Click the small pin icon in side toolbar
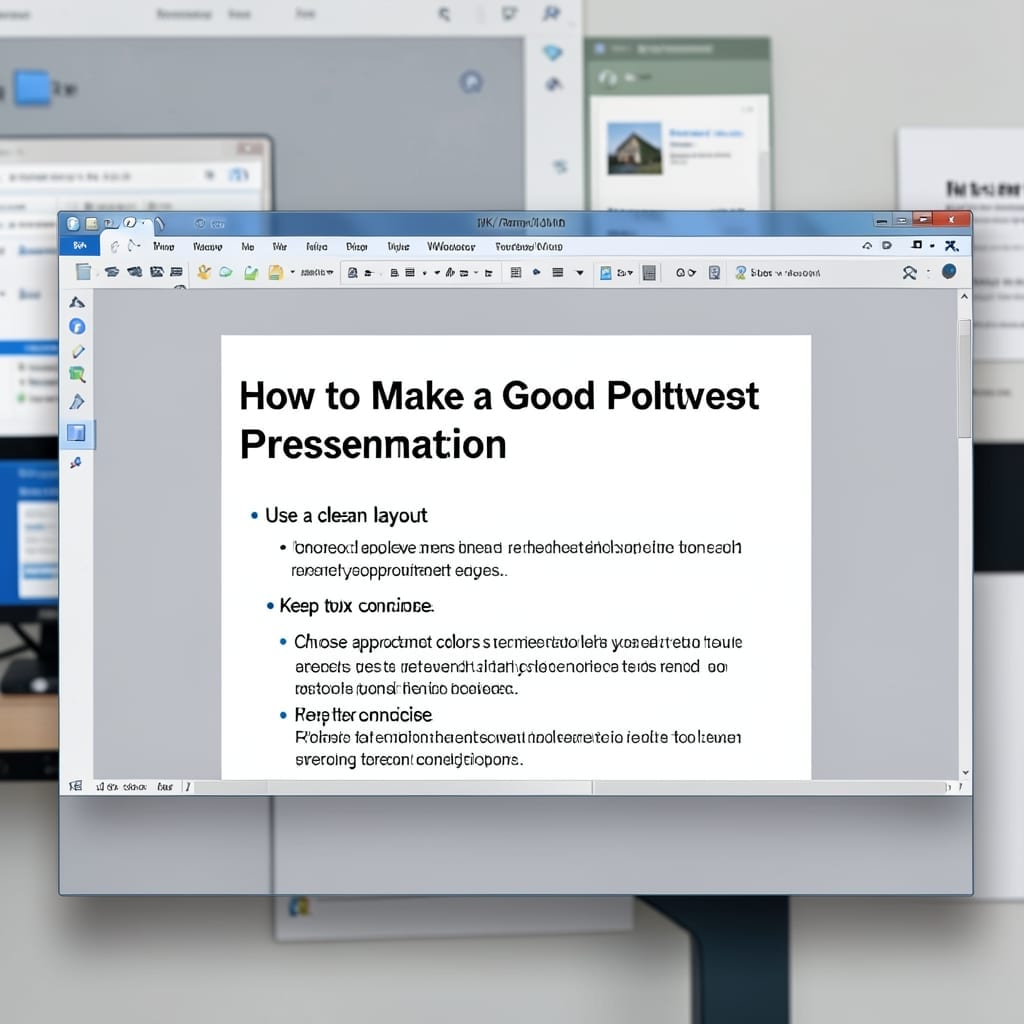Viewport: 1024px width, 1024px height. click(76, 463)
